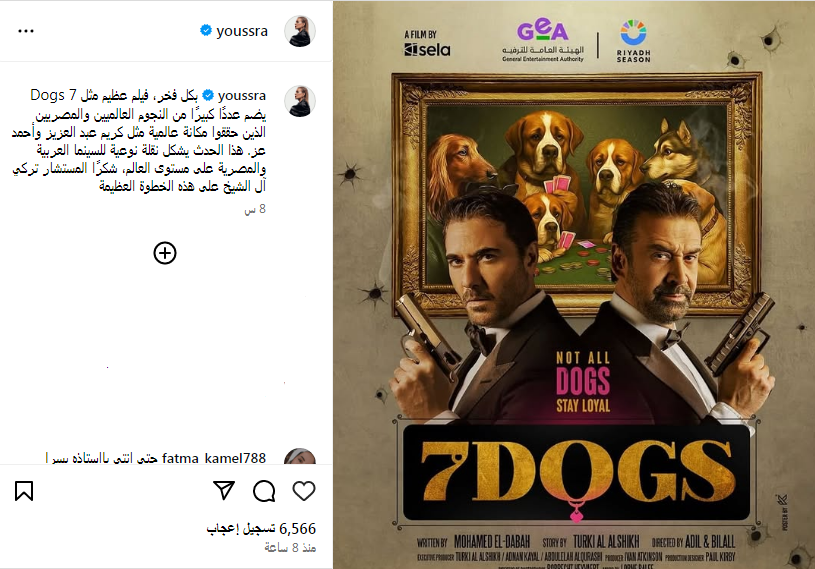Open the three-dot more options menu

click(x=26, y=31)
